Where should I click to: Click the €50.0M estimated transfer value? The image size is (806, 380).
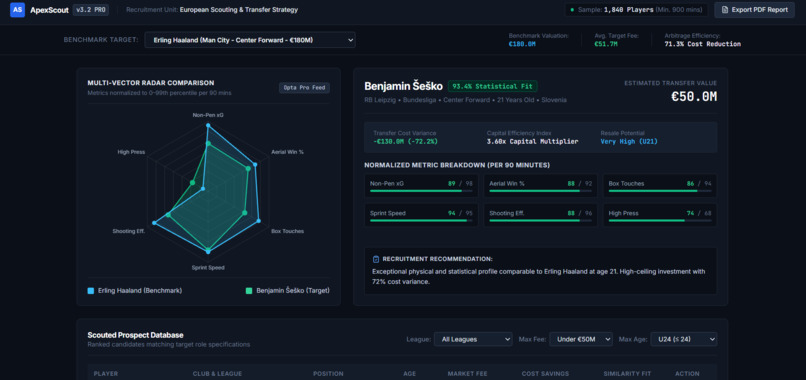694,97
